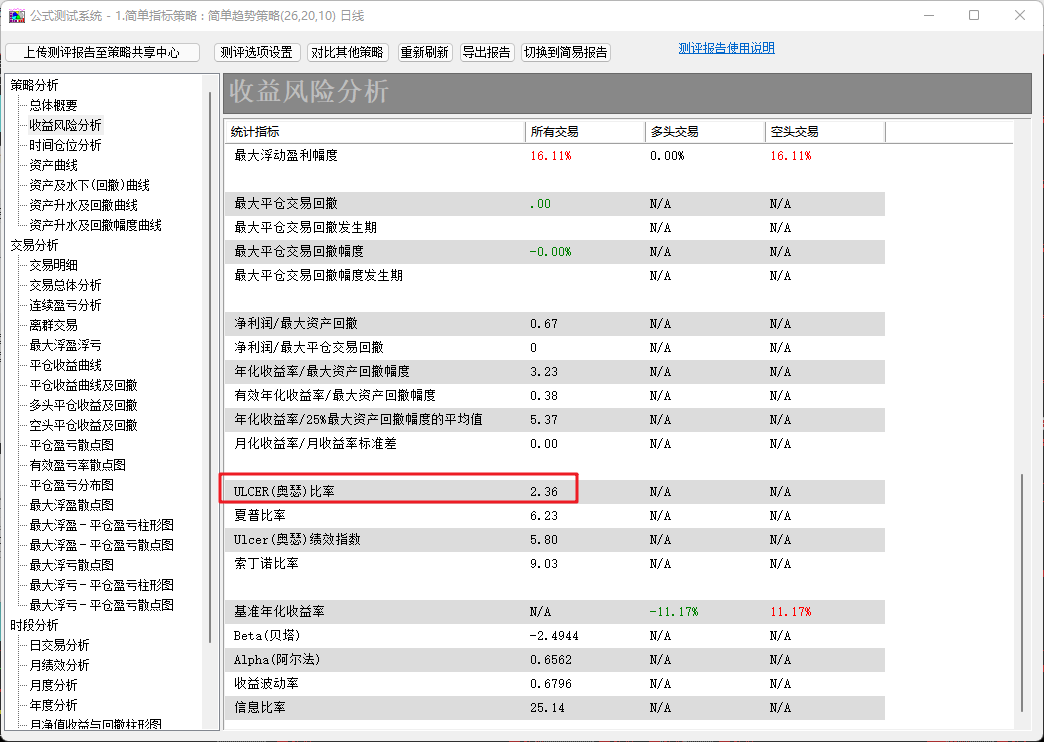This screenshot has height=742, width=1044.
Task: Click the app icon in the title bar
Action: [x=17, y=16]
